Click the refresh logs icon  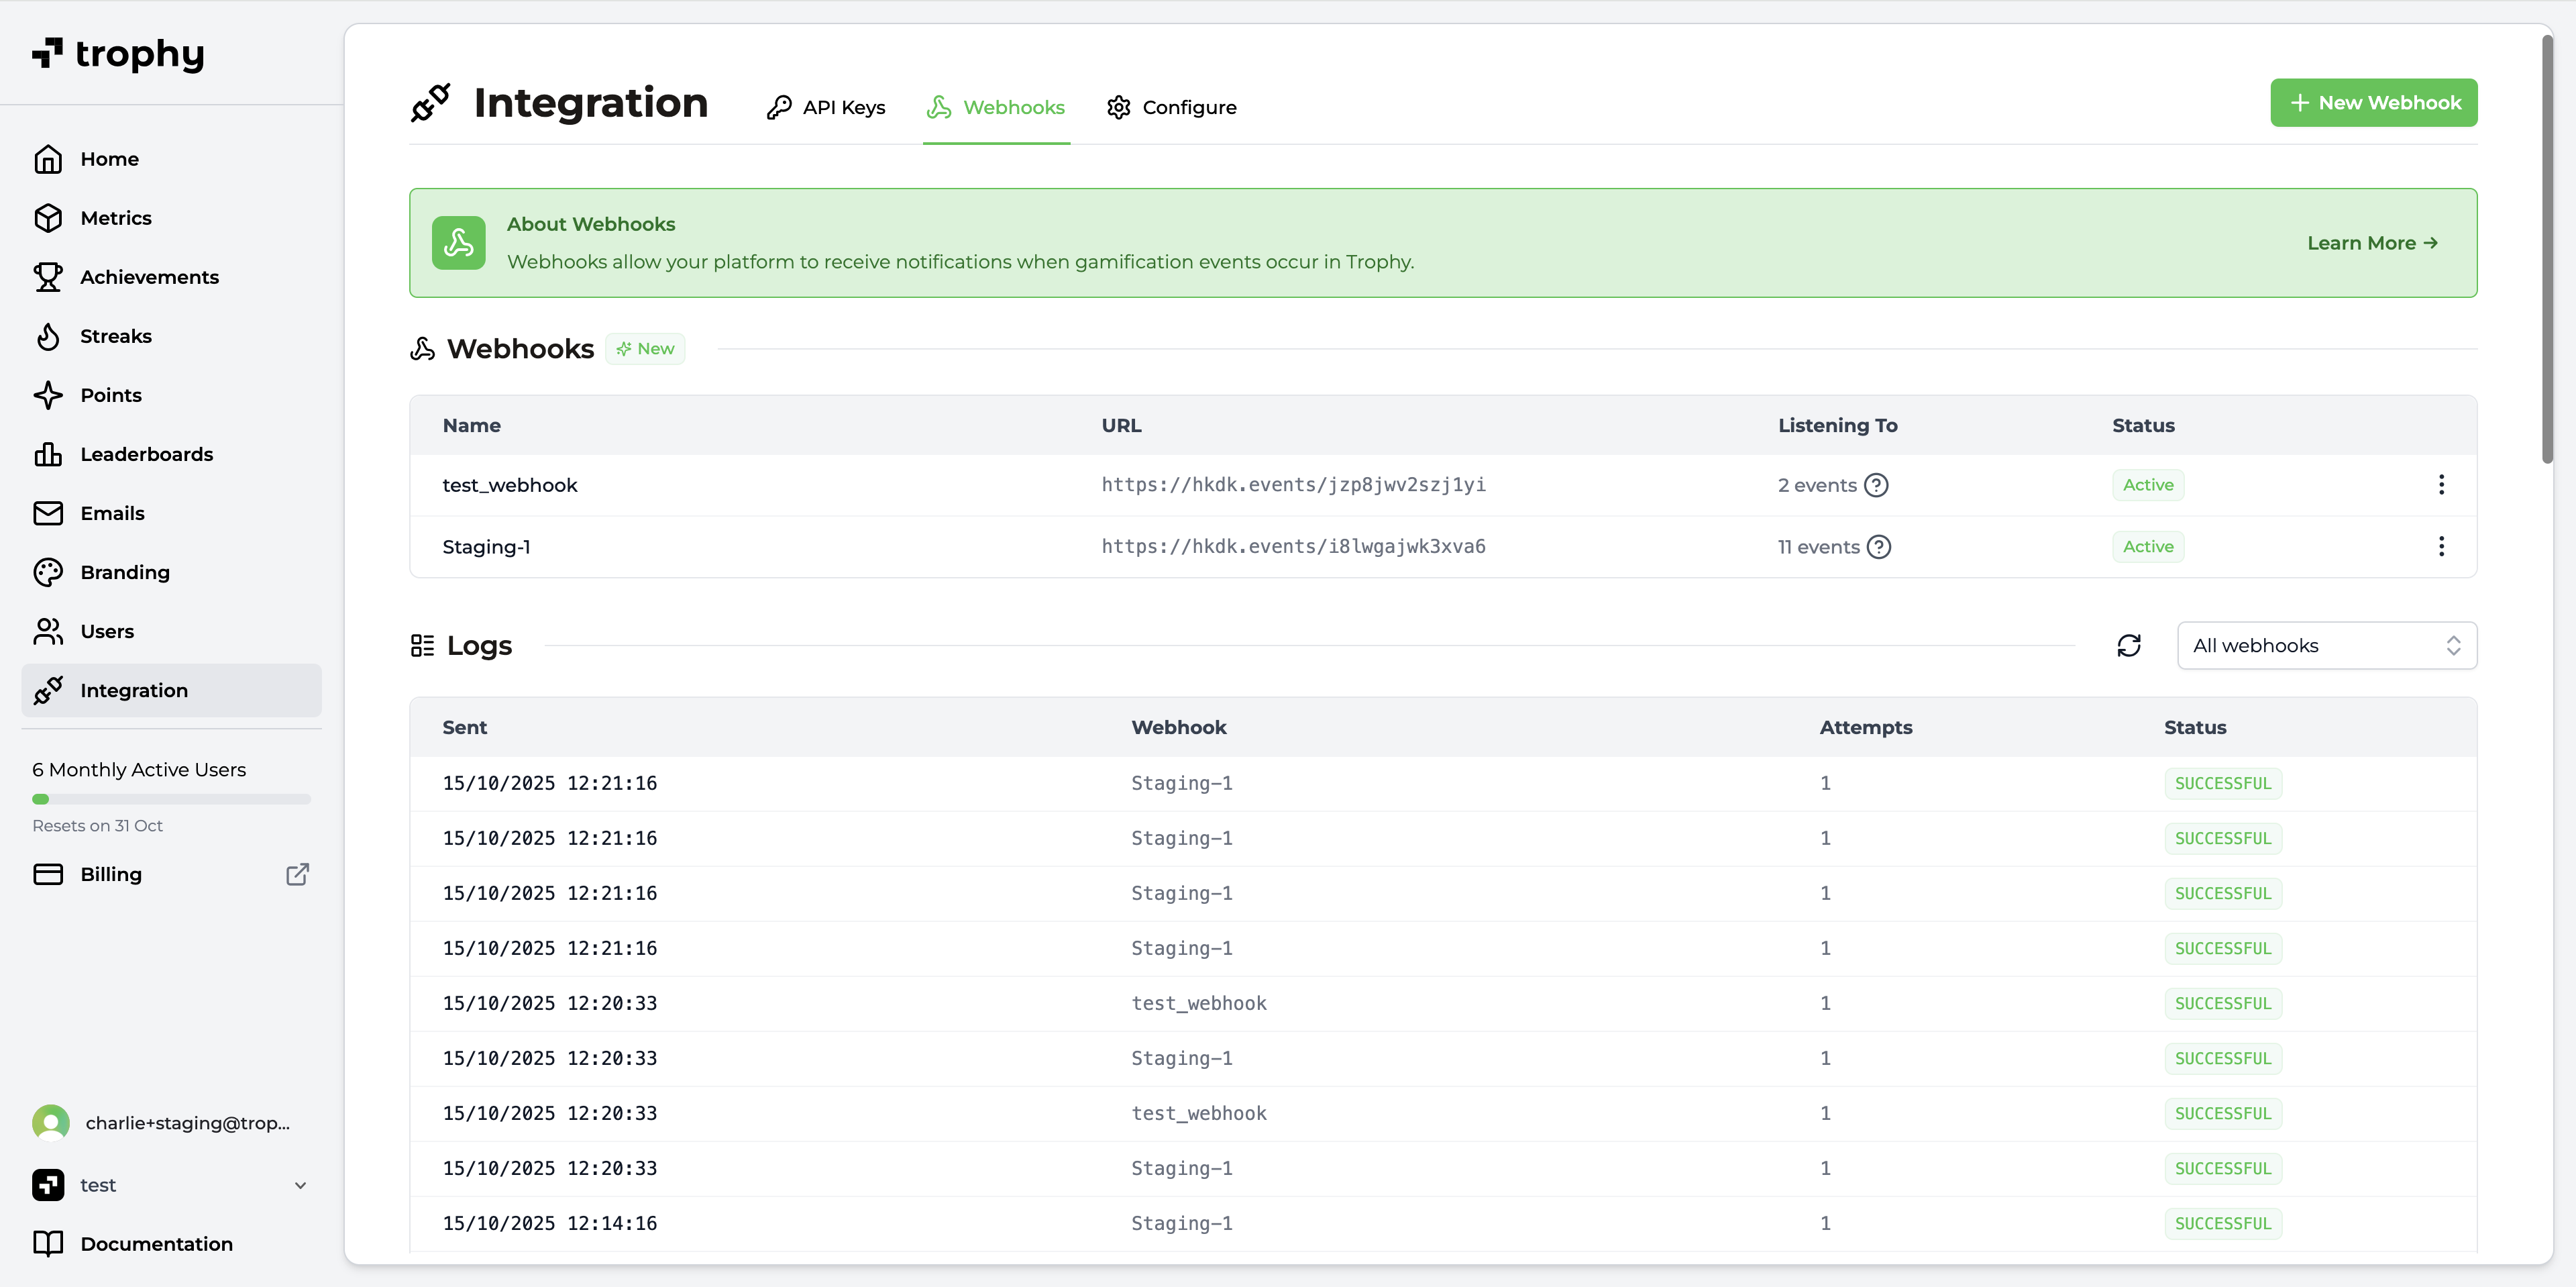point(2129,645)
